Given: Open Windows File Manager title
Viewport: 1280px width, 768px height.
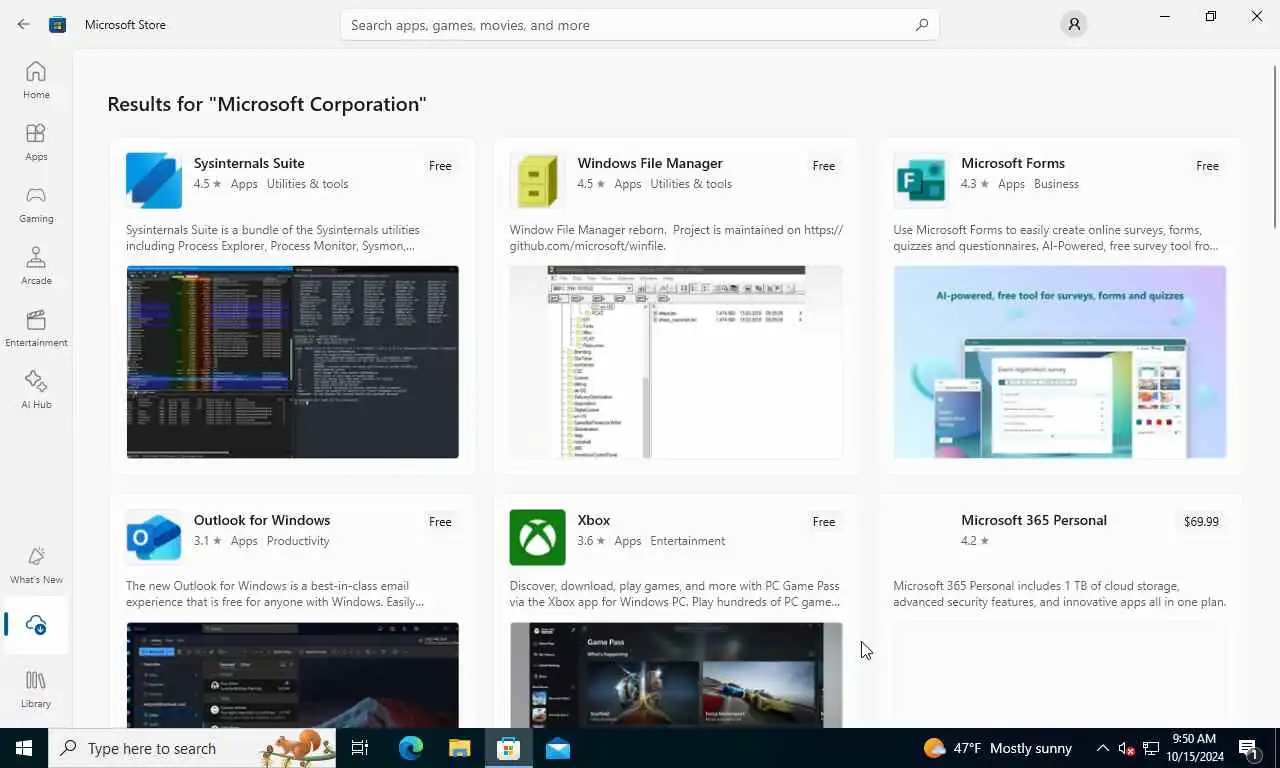Looking at the screenshot, I should point(650,163).
